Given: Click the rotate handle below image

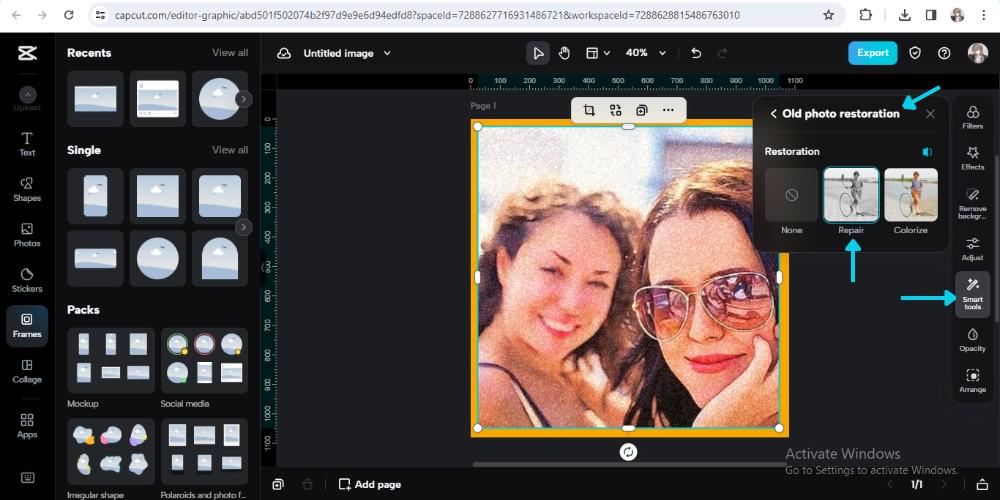Looking at the screenshot, I should click(x=628, y=452).
